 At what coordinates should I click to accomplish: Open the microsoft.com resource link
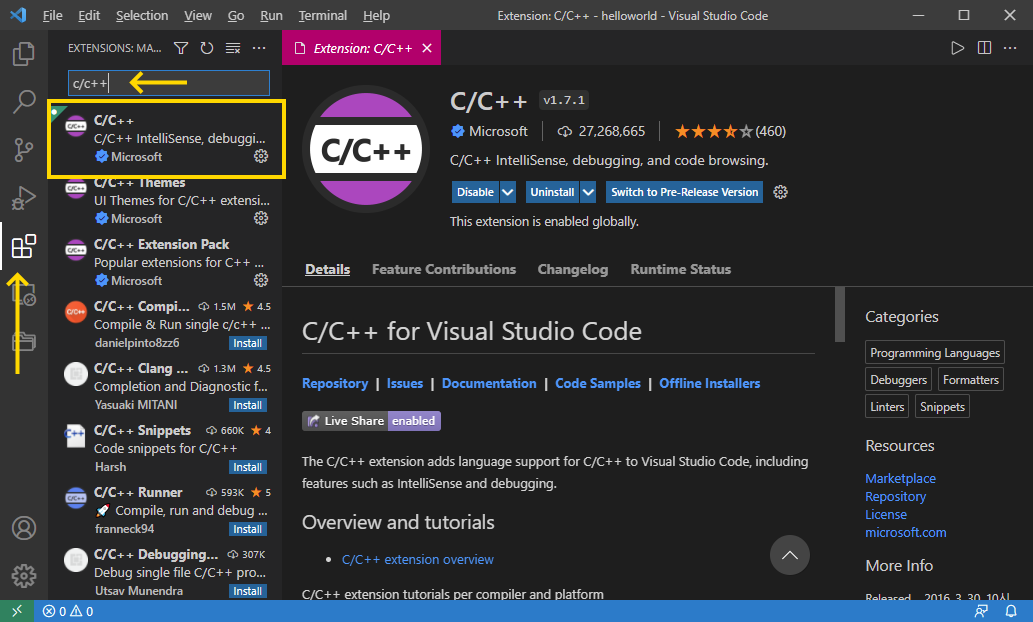tap(905, 532)
